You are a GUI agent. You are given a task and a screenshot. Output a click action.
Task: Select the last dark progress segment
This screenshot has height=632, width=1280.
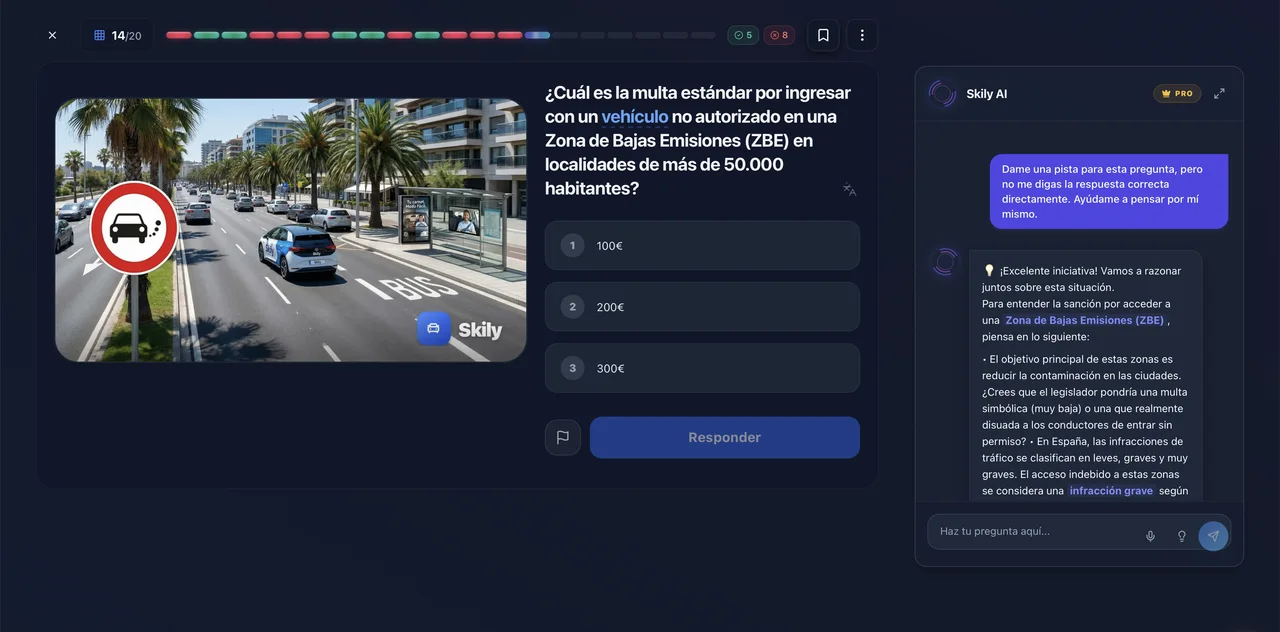point(703,35)
